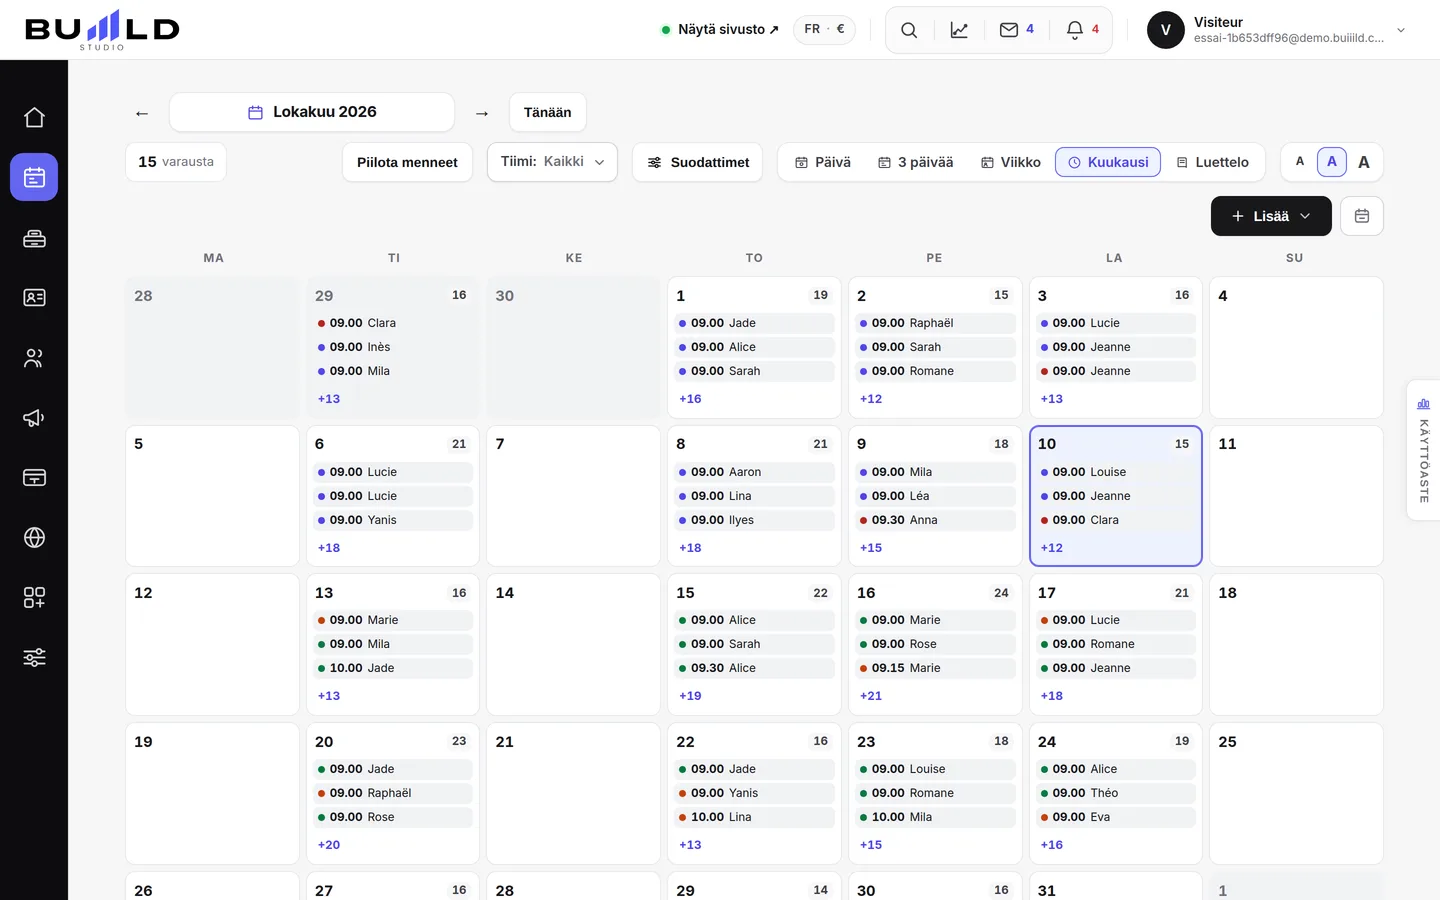This screenshot has width=1440, height=900.
Task: Click the BUILD Studio logo
Action: click(102, 30)
